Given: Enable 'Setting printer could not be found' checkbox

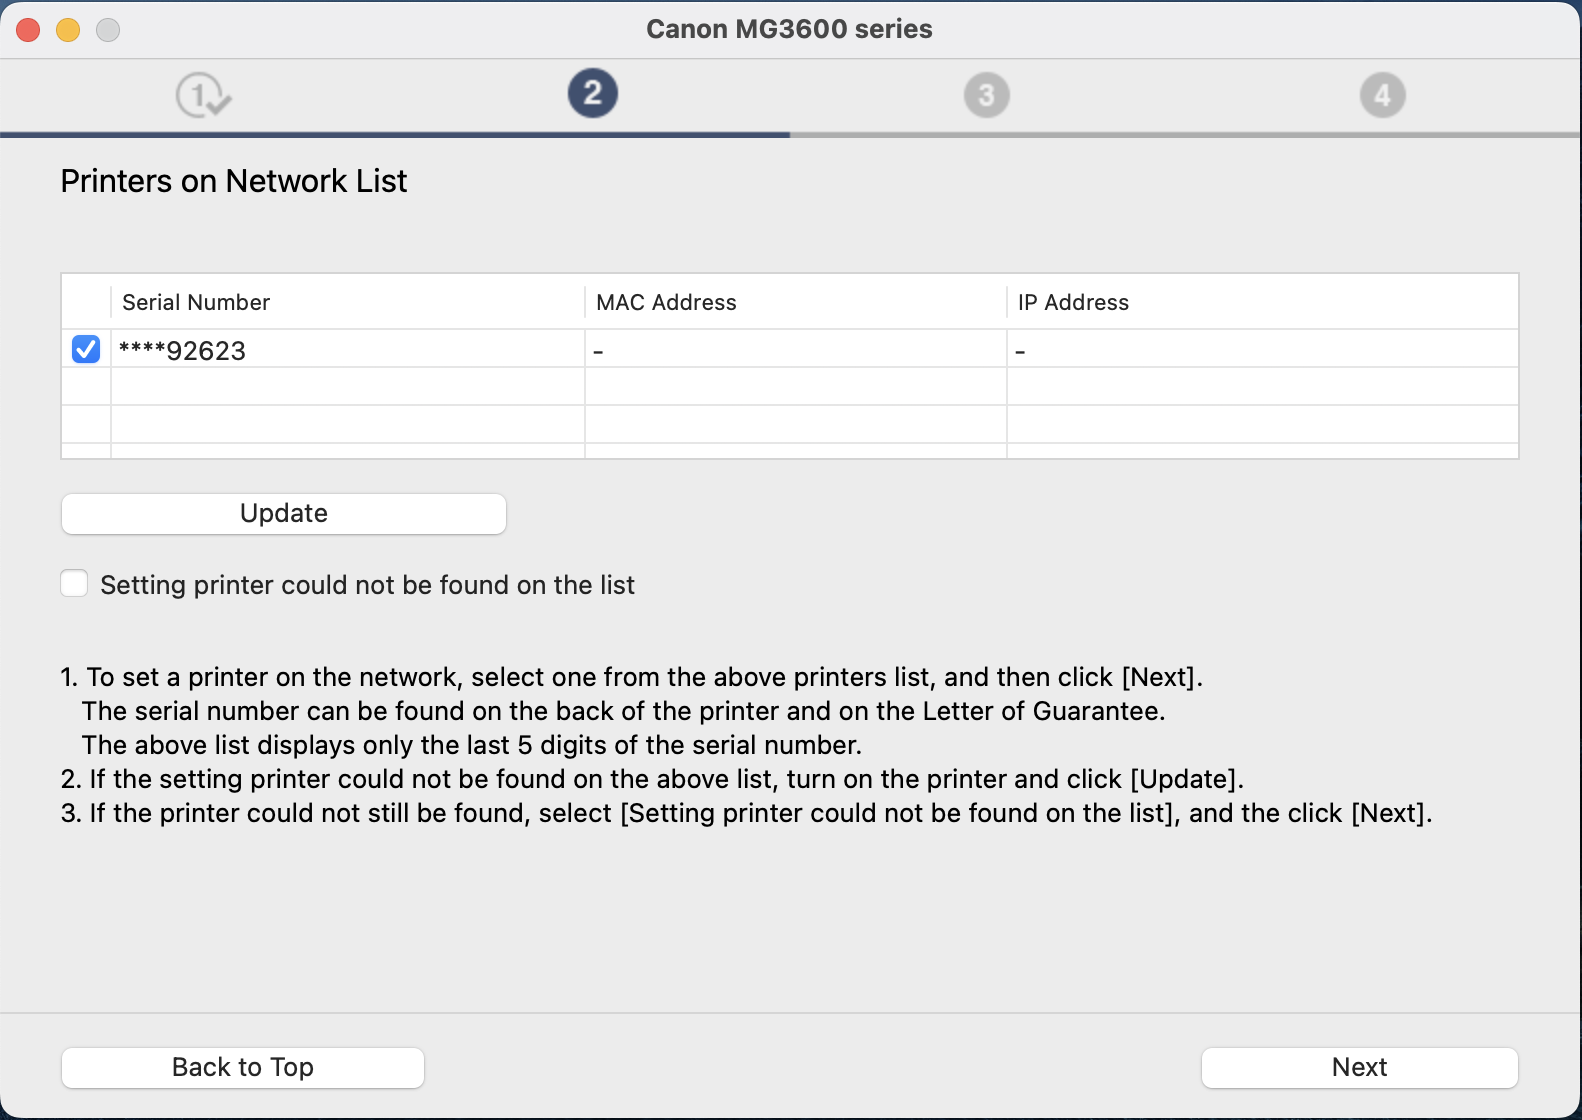Looking at the screenshot, I should pyautogui.click(x=74, y=583).
